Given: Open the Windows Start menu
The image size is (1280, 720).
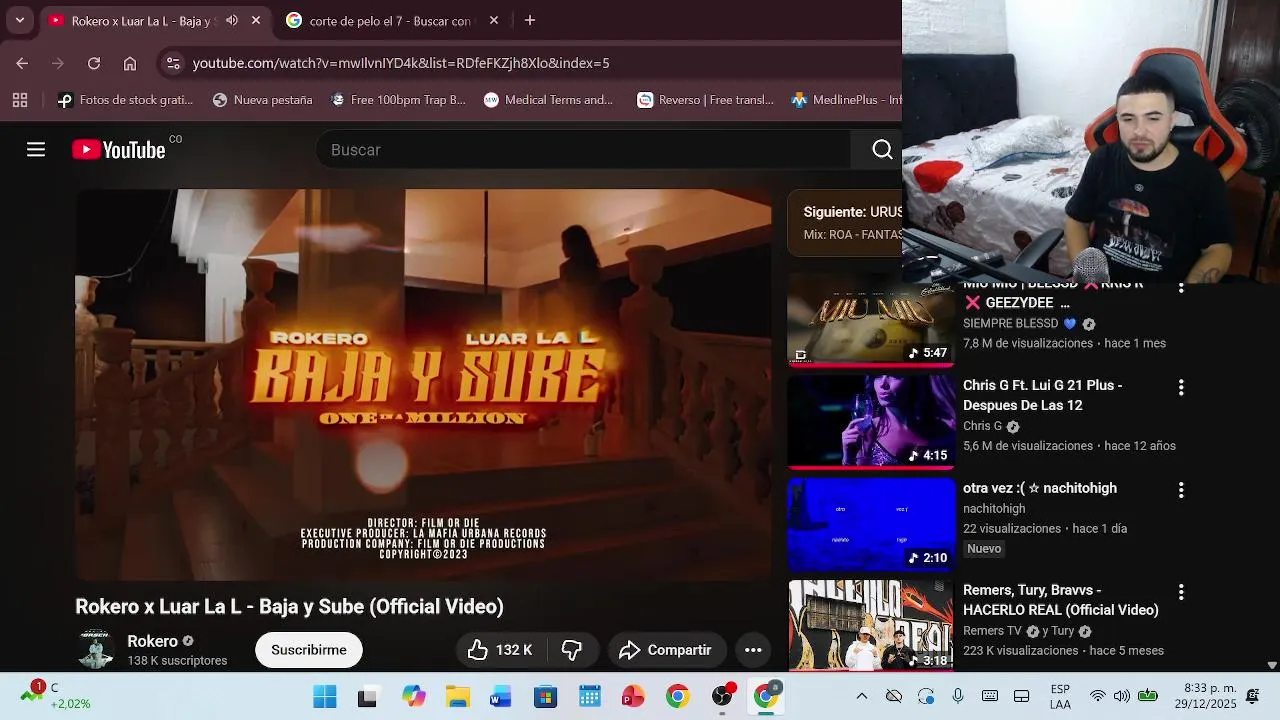Looking at the screenshot, I should (325, 697).
